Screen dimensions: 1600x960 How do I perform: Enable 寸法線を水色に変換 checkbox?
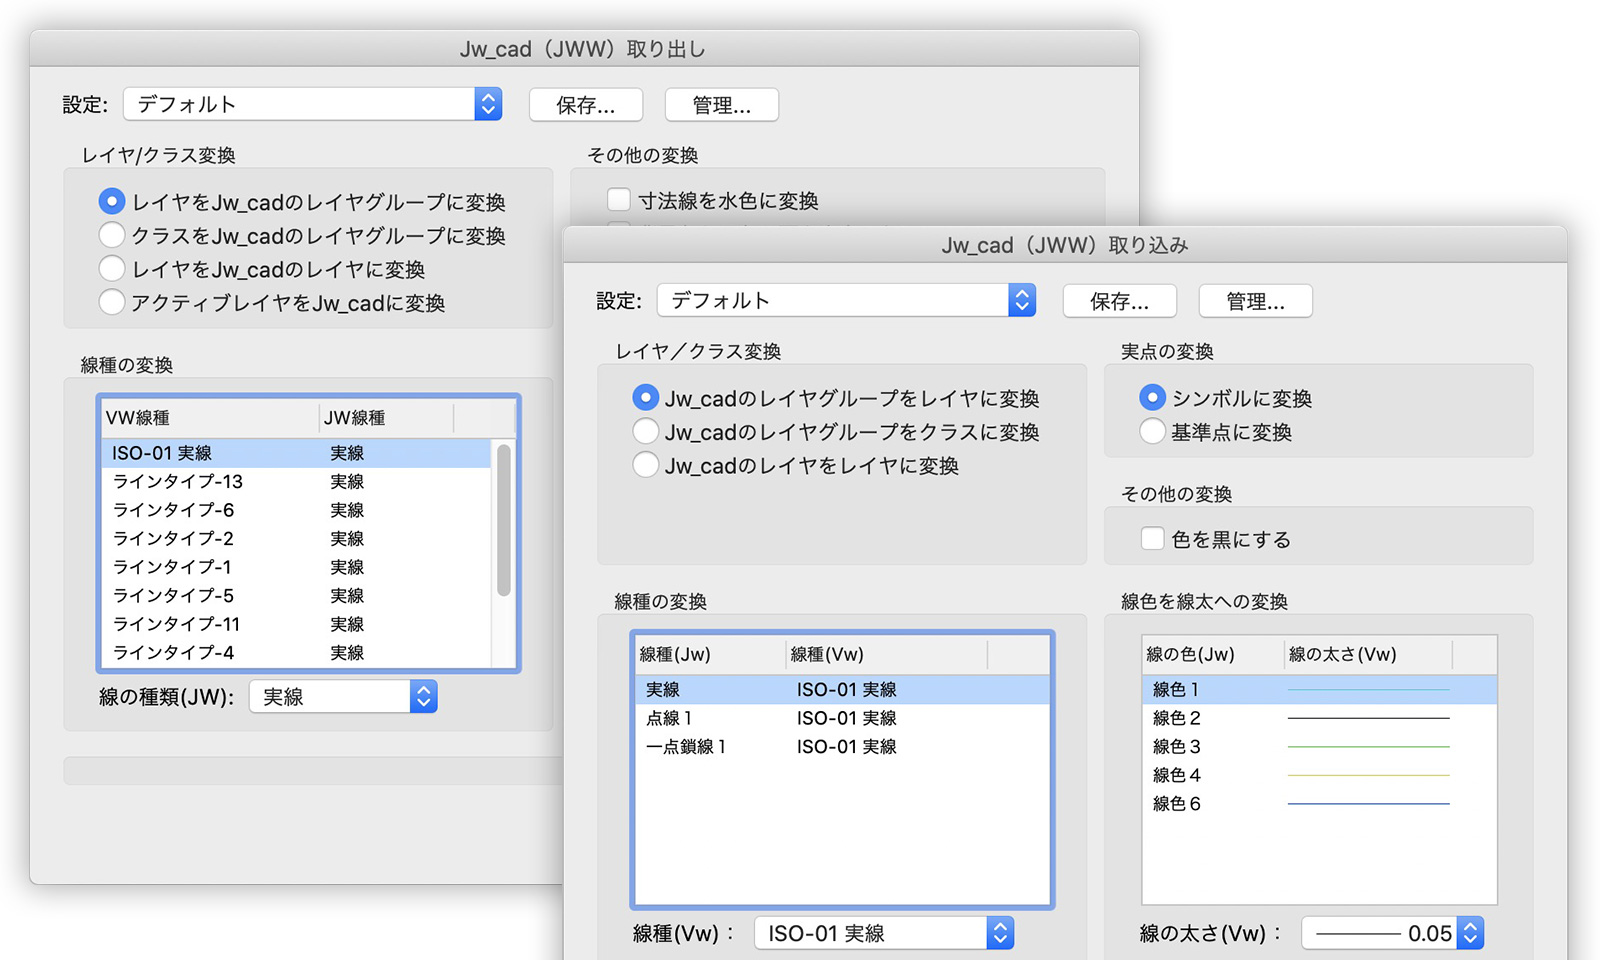(x=619, y=200)
